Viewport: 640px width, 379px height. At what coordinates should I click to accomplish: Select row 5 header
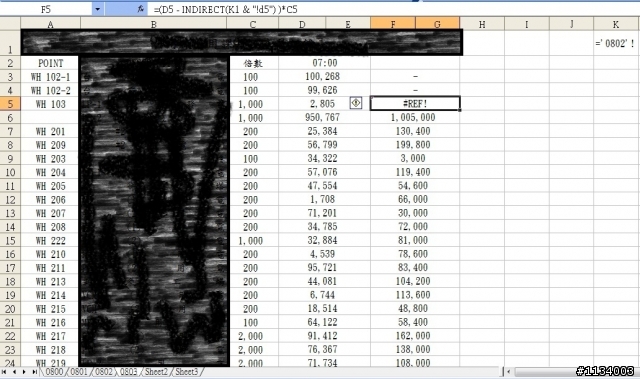coord(10,104)
